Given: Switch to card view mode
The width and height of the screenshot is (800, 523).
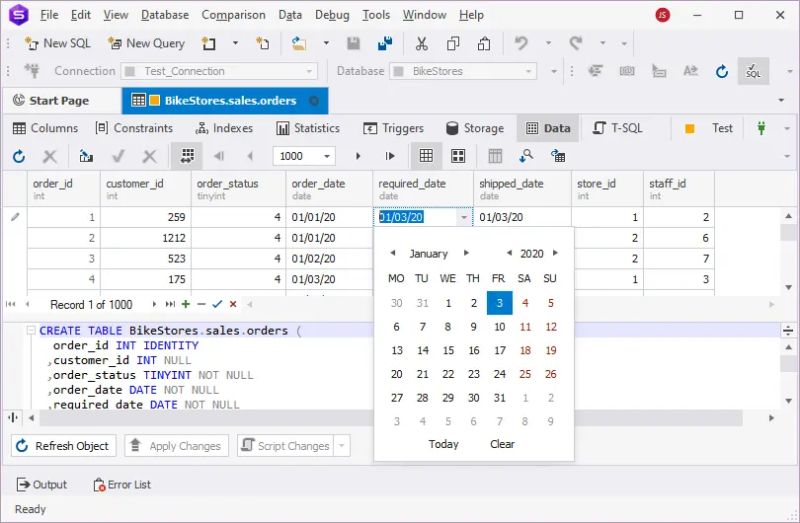Looking at the screenshot, I should [x=458, y=156].
